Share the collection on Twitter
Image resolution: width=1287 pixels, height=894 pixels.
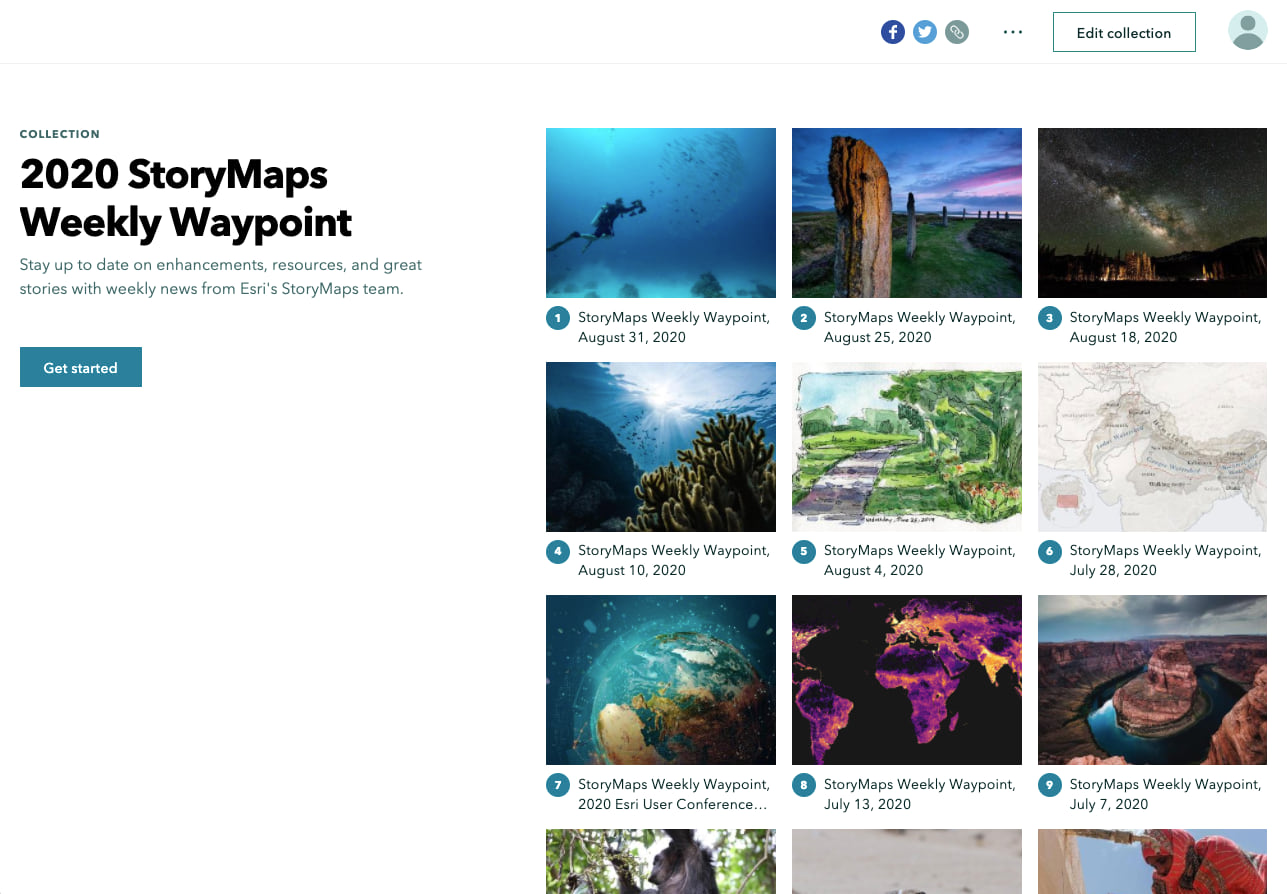pyautogui.click(x=924, y=31)
